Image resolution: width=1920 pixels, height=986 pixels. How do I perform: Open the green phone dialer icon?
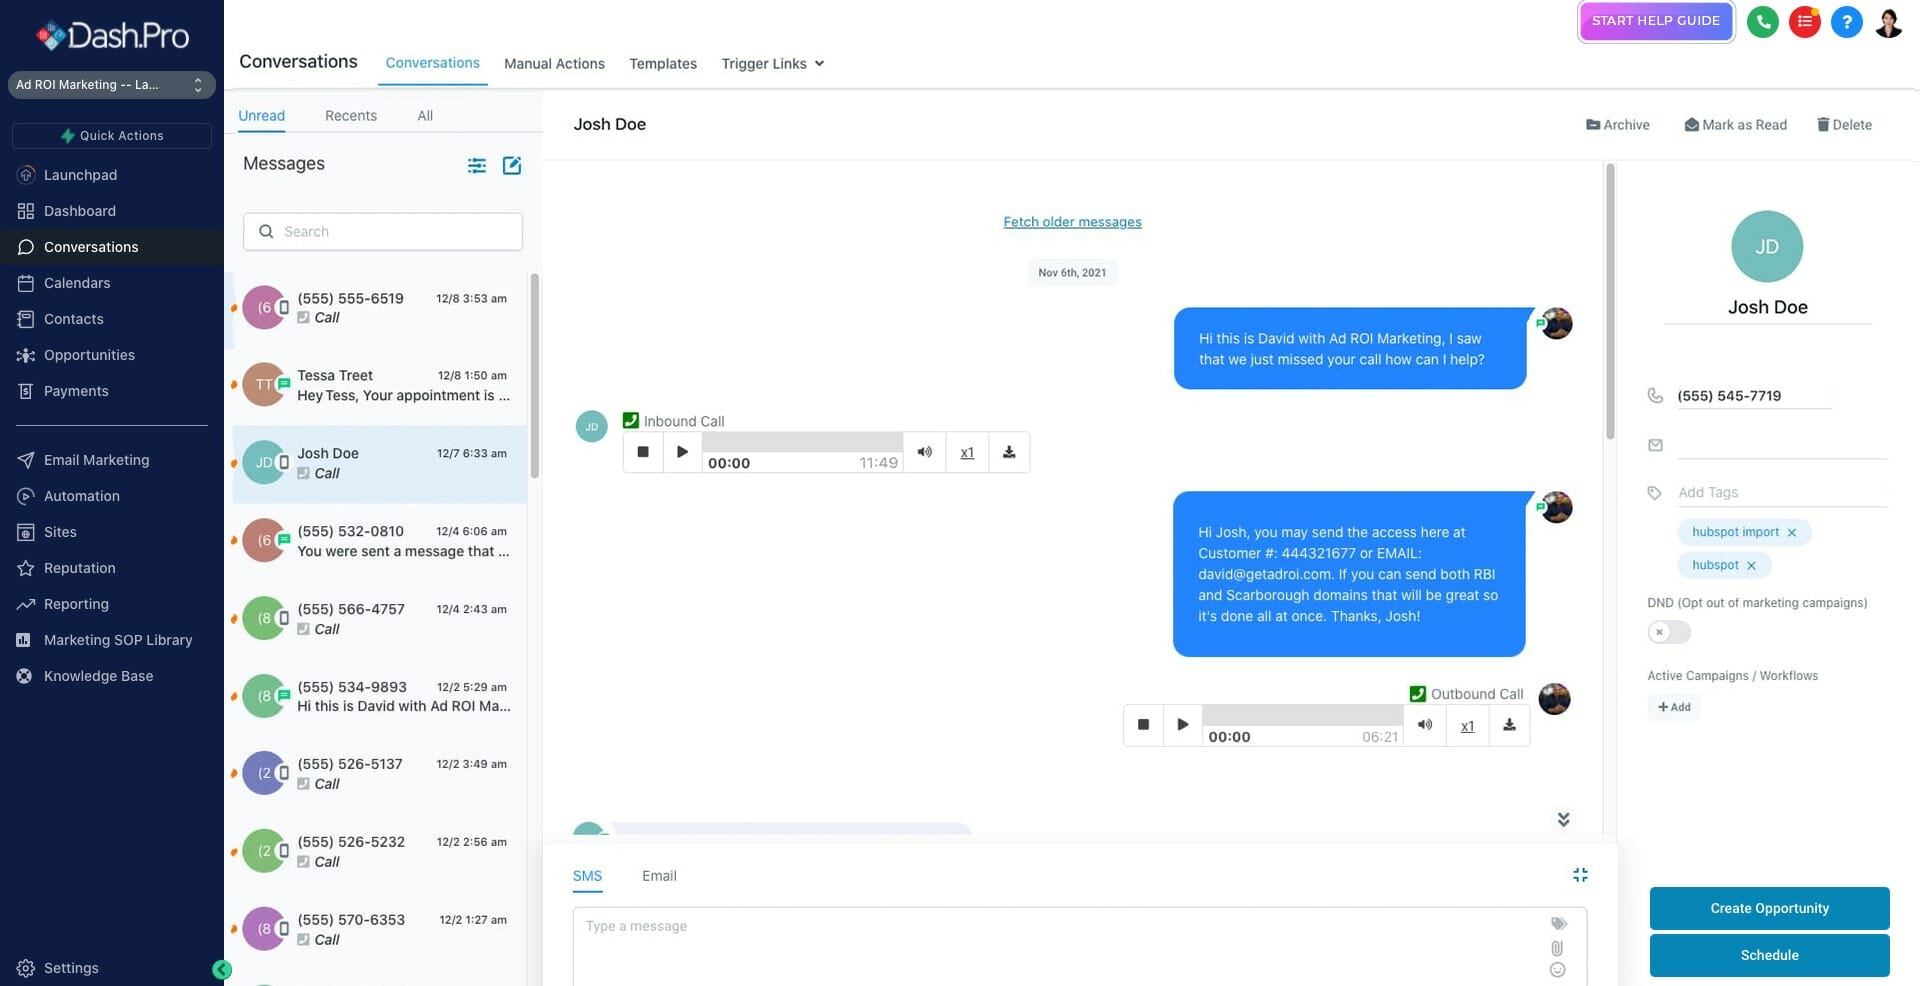click(1762, 21)
